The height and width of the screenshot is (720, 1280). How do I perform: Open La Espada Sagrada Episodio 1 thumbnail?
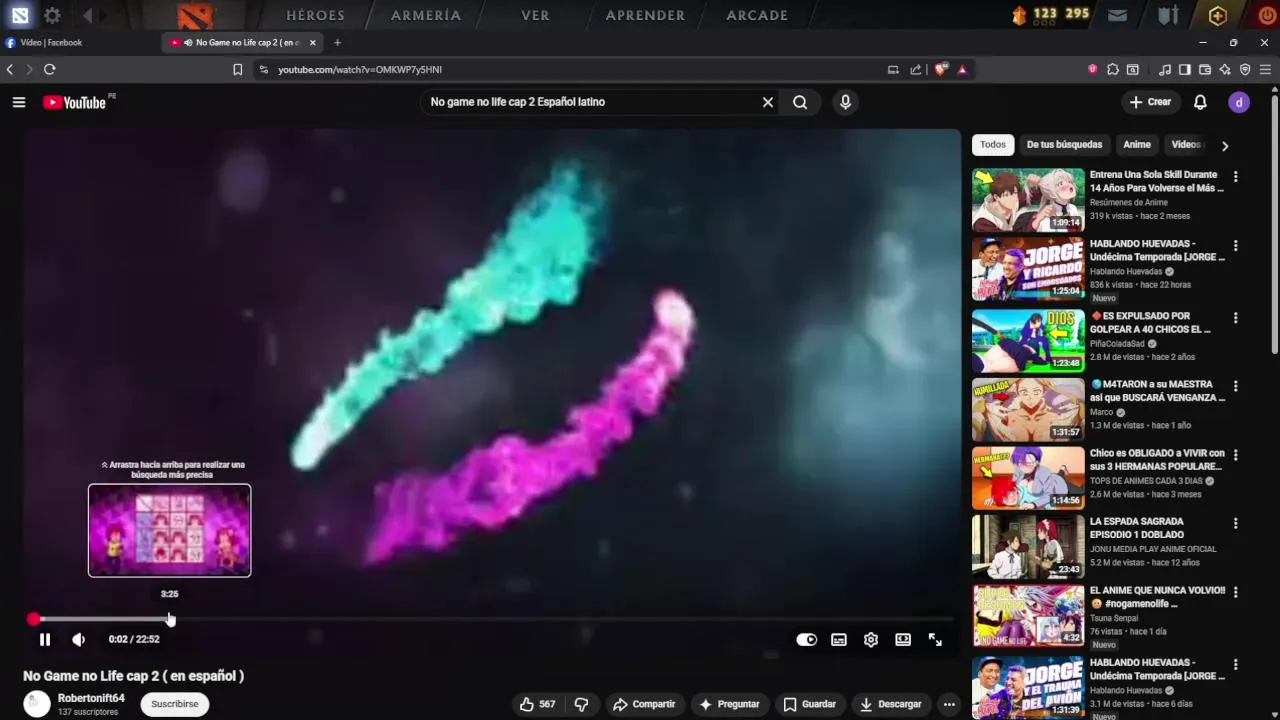coord(1028,546)
